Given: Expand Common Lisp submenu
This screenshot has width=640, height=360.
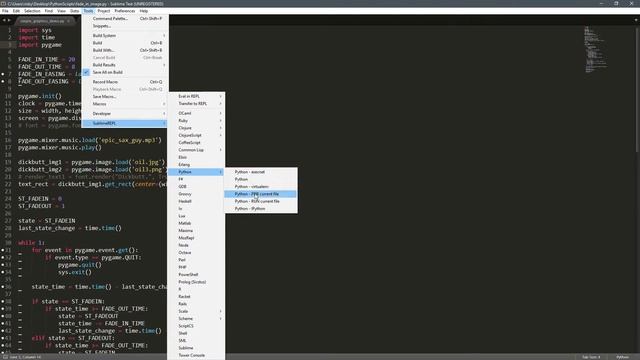Looking at the screenshot, I should [x=196, y=150].
